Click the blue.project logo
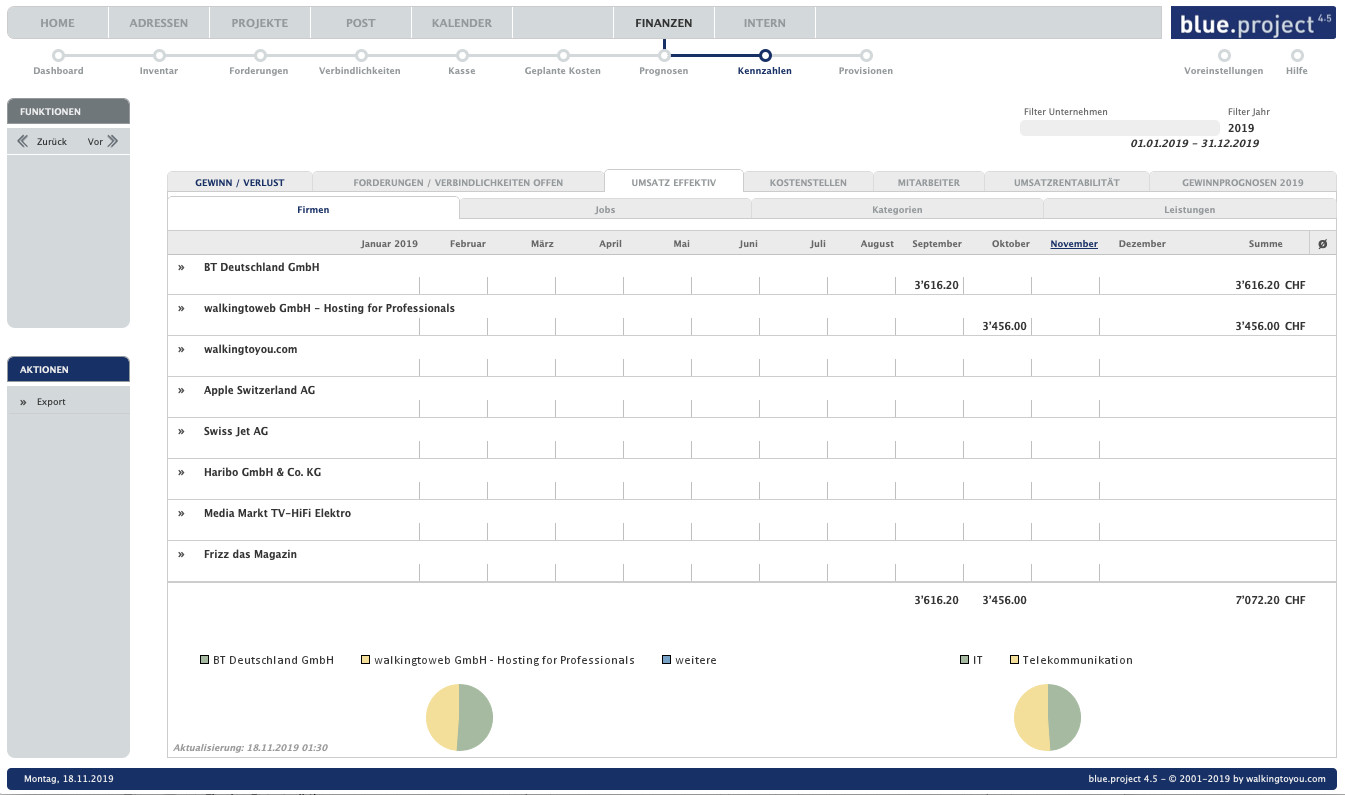 tap(1253, 23)
